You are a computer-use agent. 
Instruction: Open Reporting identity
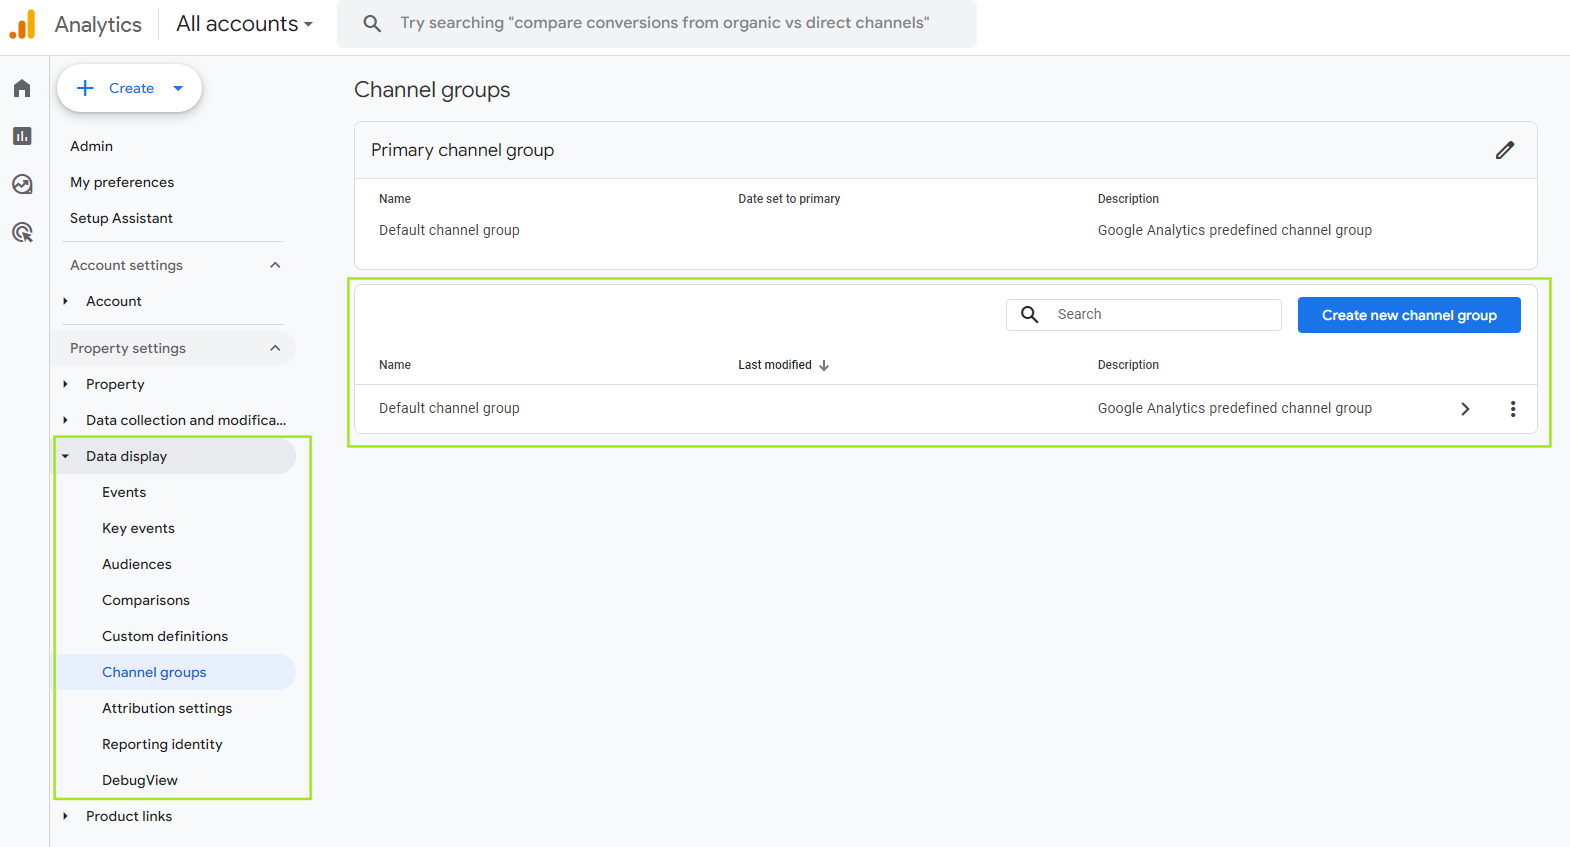(162, 744)
